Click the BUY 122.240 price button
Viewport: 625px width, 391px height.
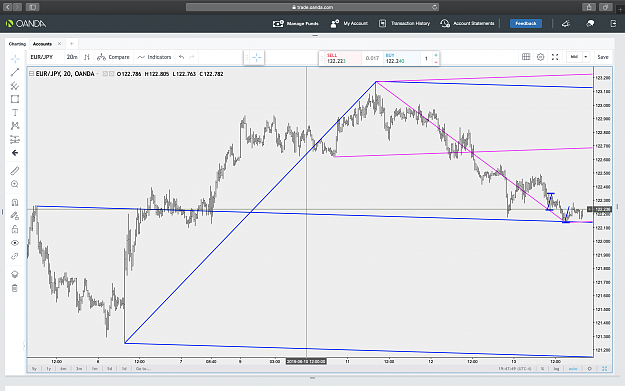pos(401,58)
